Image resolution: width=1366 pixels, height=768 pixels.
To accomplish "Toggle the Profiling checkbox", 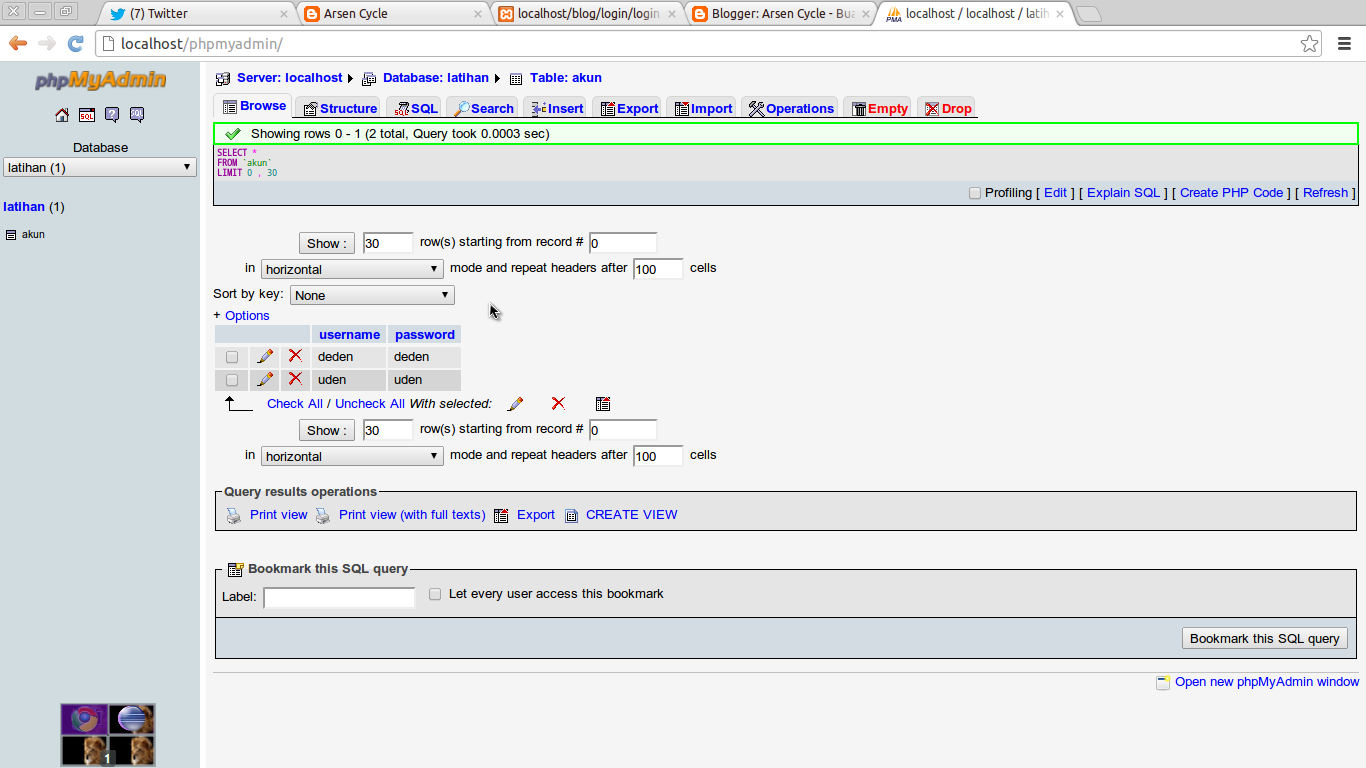I will [x=975, y=192].
